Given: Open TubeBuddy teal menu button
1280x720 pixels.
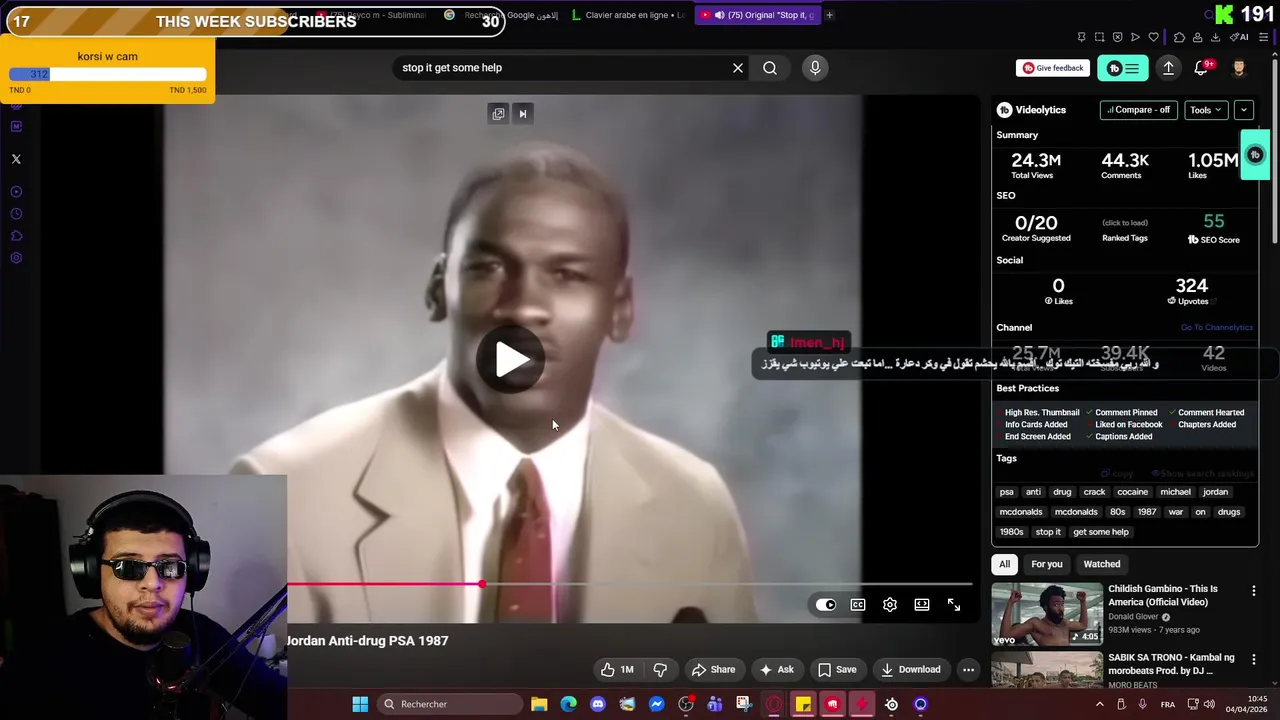Looking at the screenshot, I should point(1123,68).
